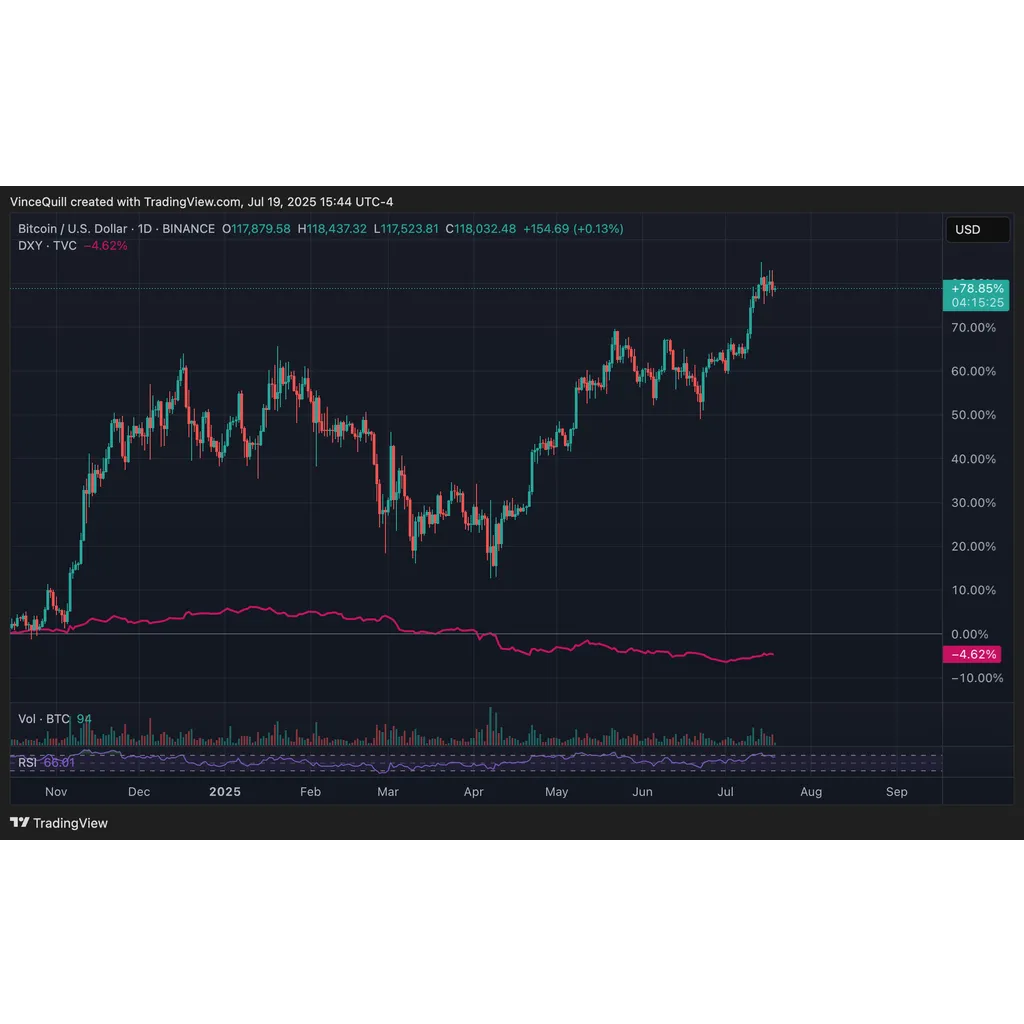Click the 0.00% axis label
This screenshot has height=1024, width=1024.
pyautogui.click(x=970, y=634)
